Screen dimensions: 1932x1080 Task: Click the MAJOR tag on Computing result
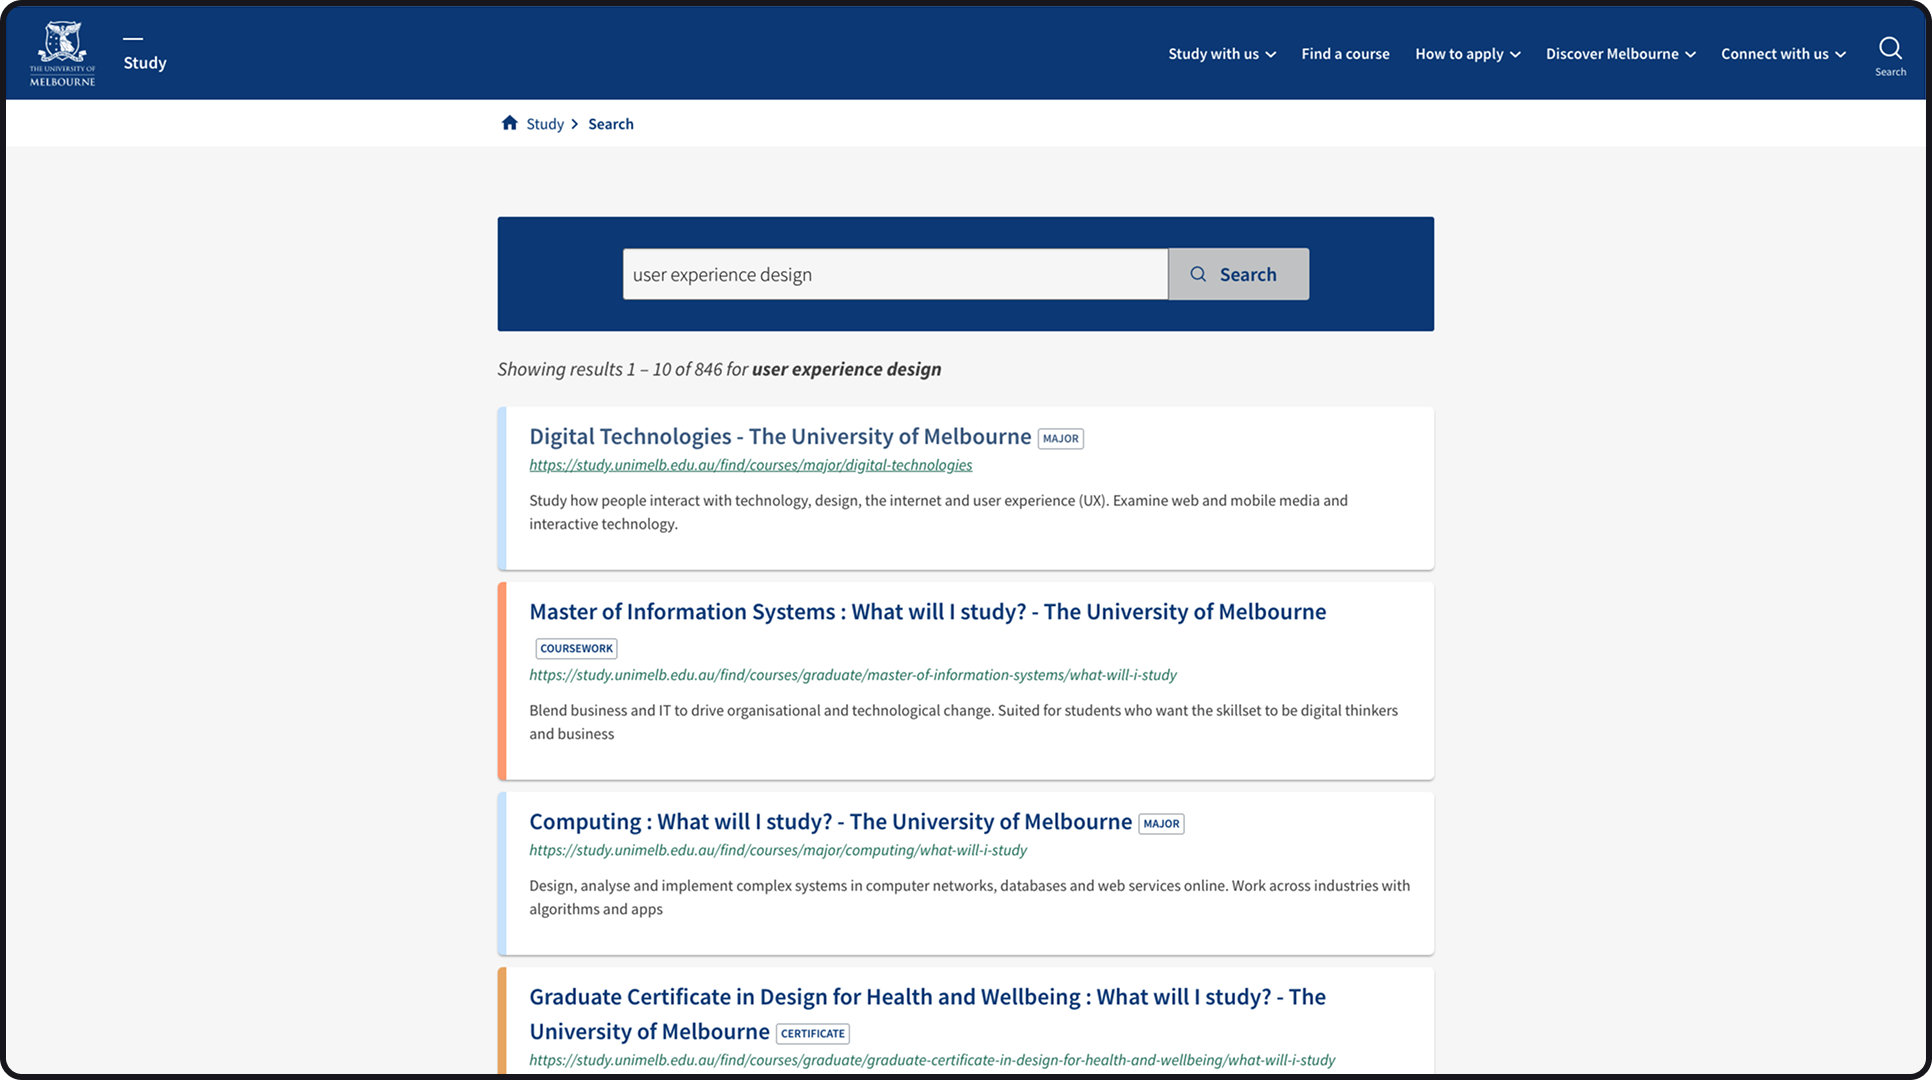(1161, 824)
